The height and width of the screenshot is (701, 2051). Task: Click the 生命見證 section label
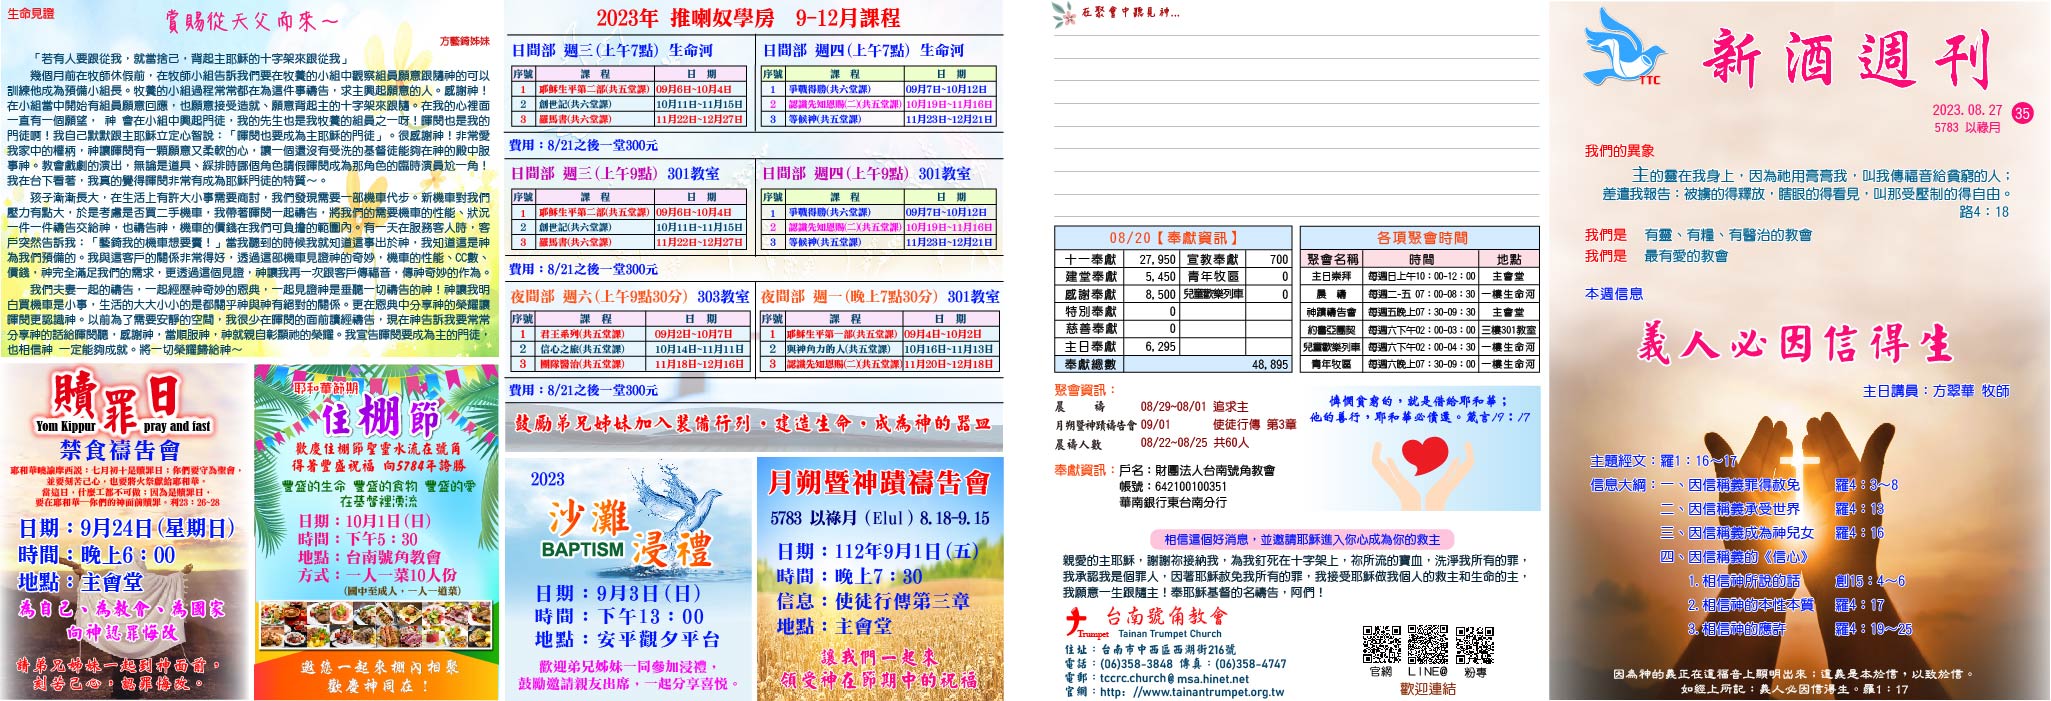coord(30,14)
